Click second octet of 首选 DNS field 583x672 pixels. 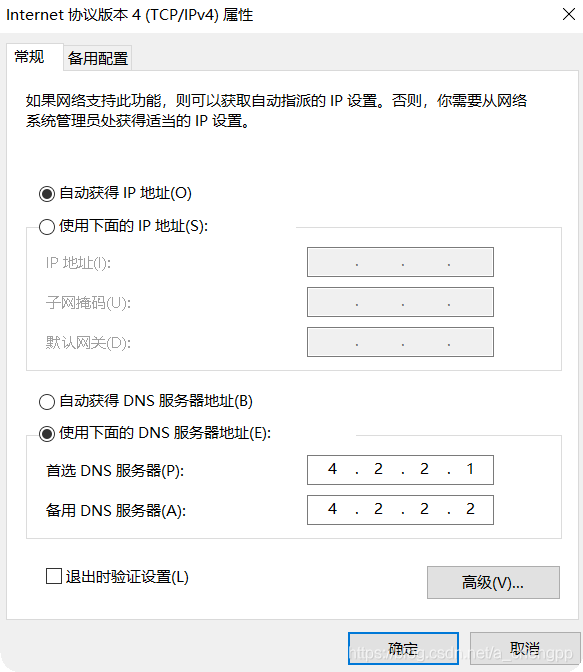[x=378, y=469]
